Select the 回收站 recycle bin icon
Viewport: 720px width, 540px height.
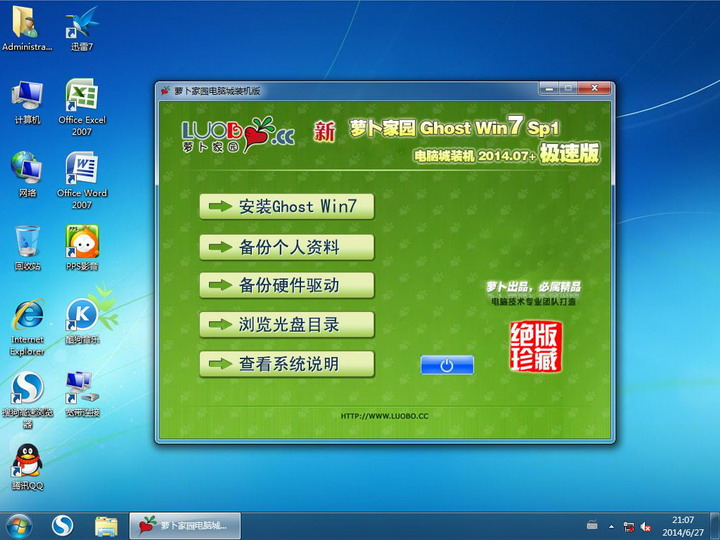27,248
